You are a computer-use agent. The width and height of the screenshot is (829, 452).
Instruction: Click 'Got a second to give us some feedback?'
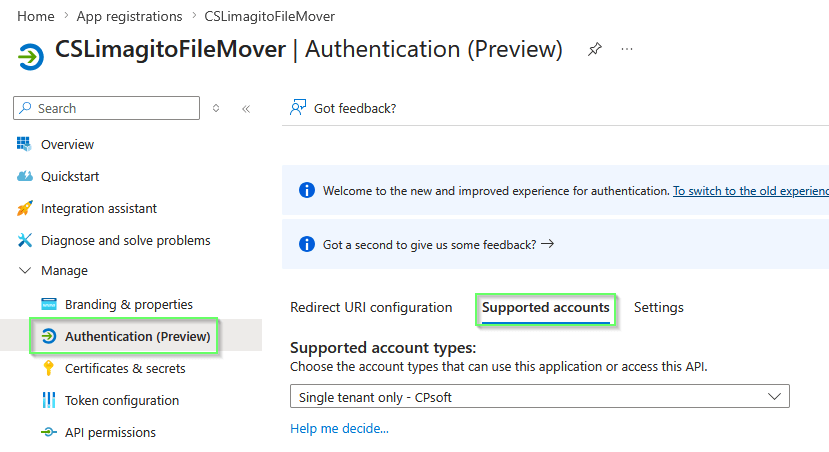point(429,245)
